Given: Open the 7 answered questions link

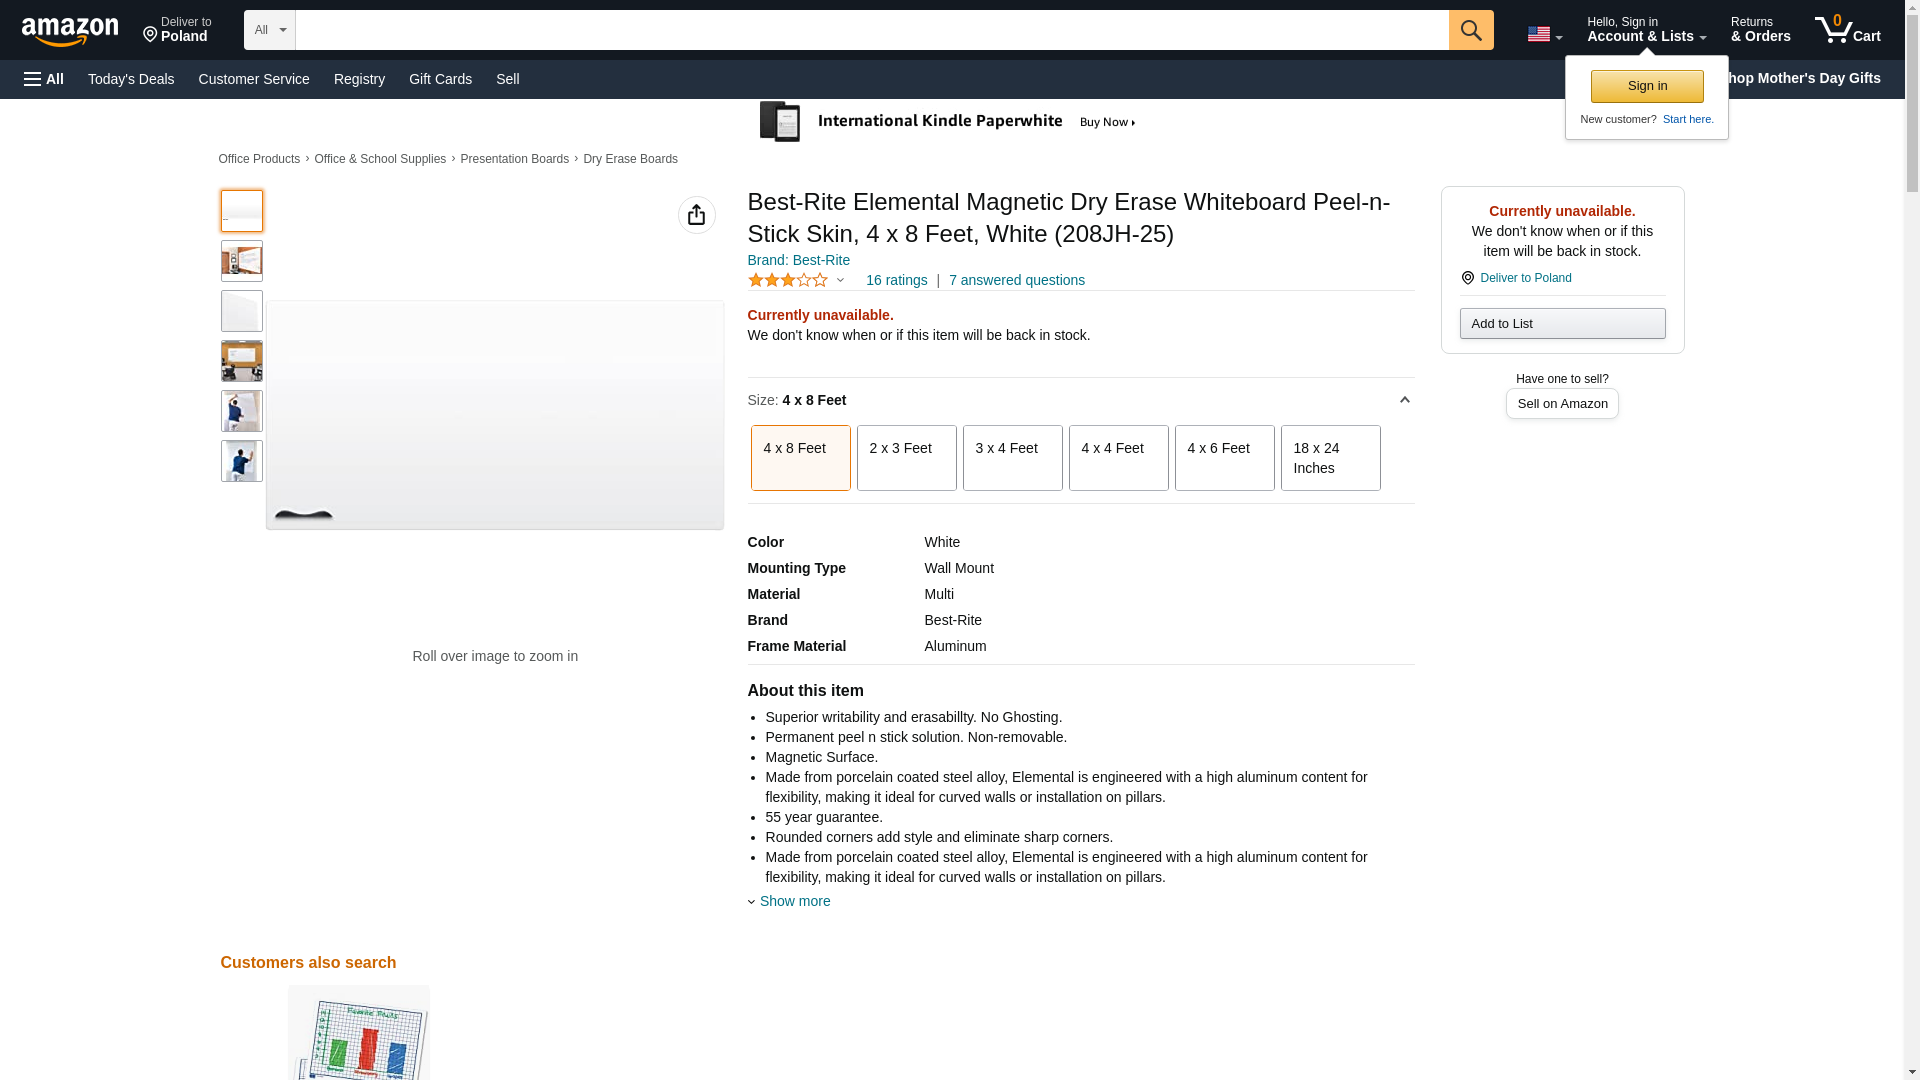Looking at the screenshot, I should pyautogui.click(x=1016, y=280).
